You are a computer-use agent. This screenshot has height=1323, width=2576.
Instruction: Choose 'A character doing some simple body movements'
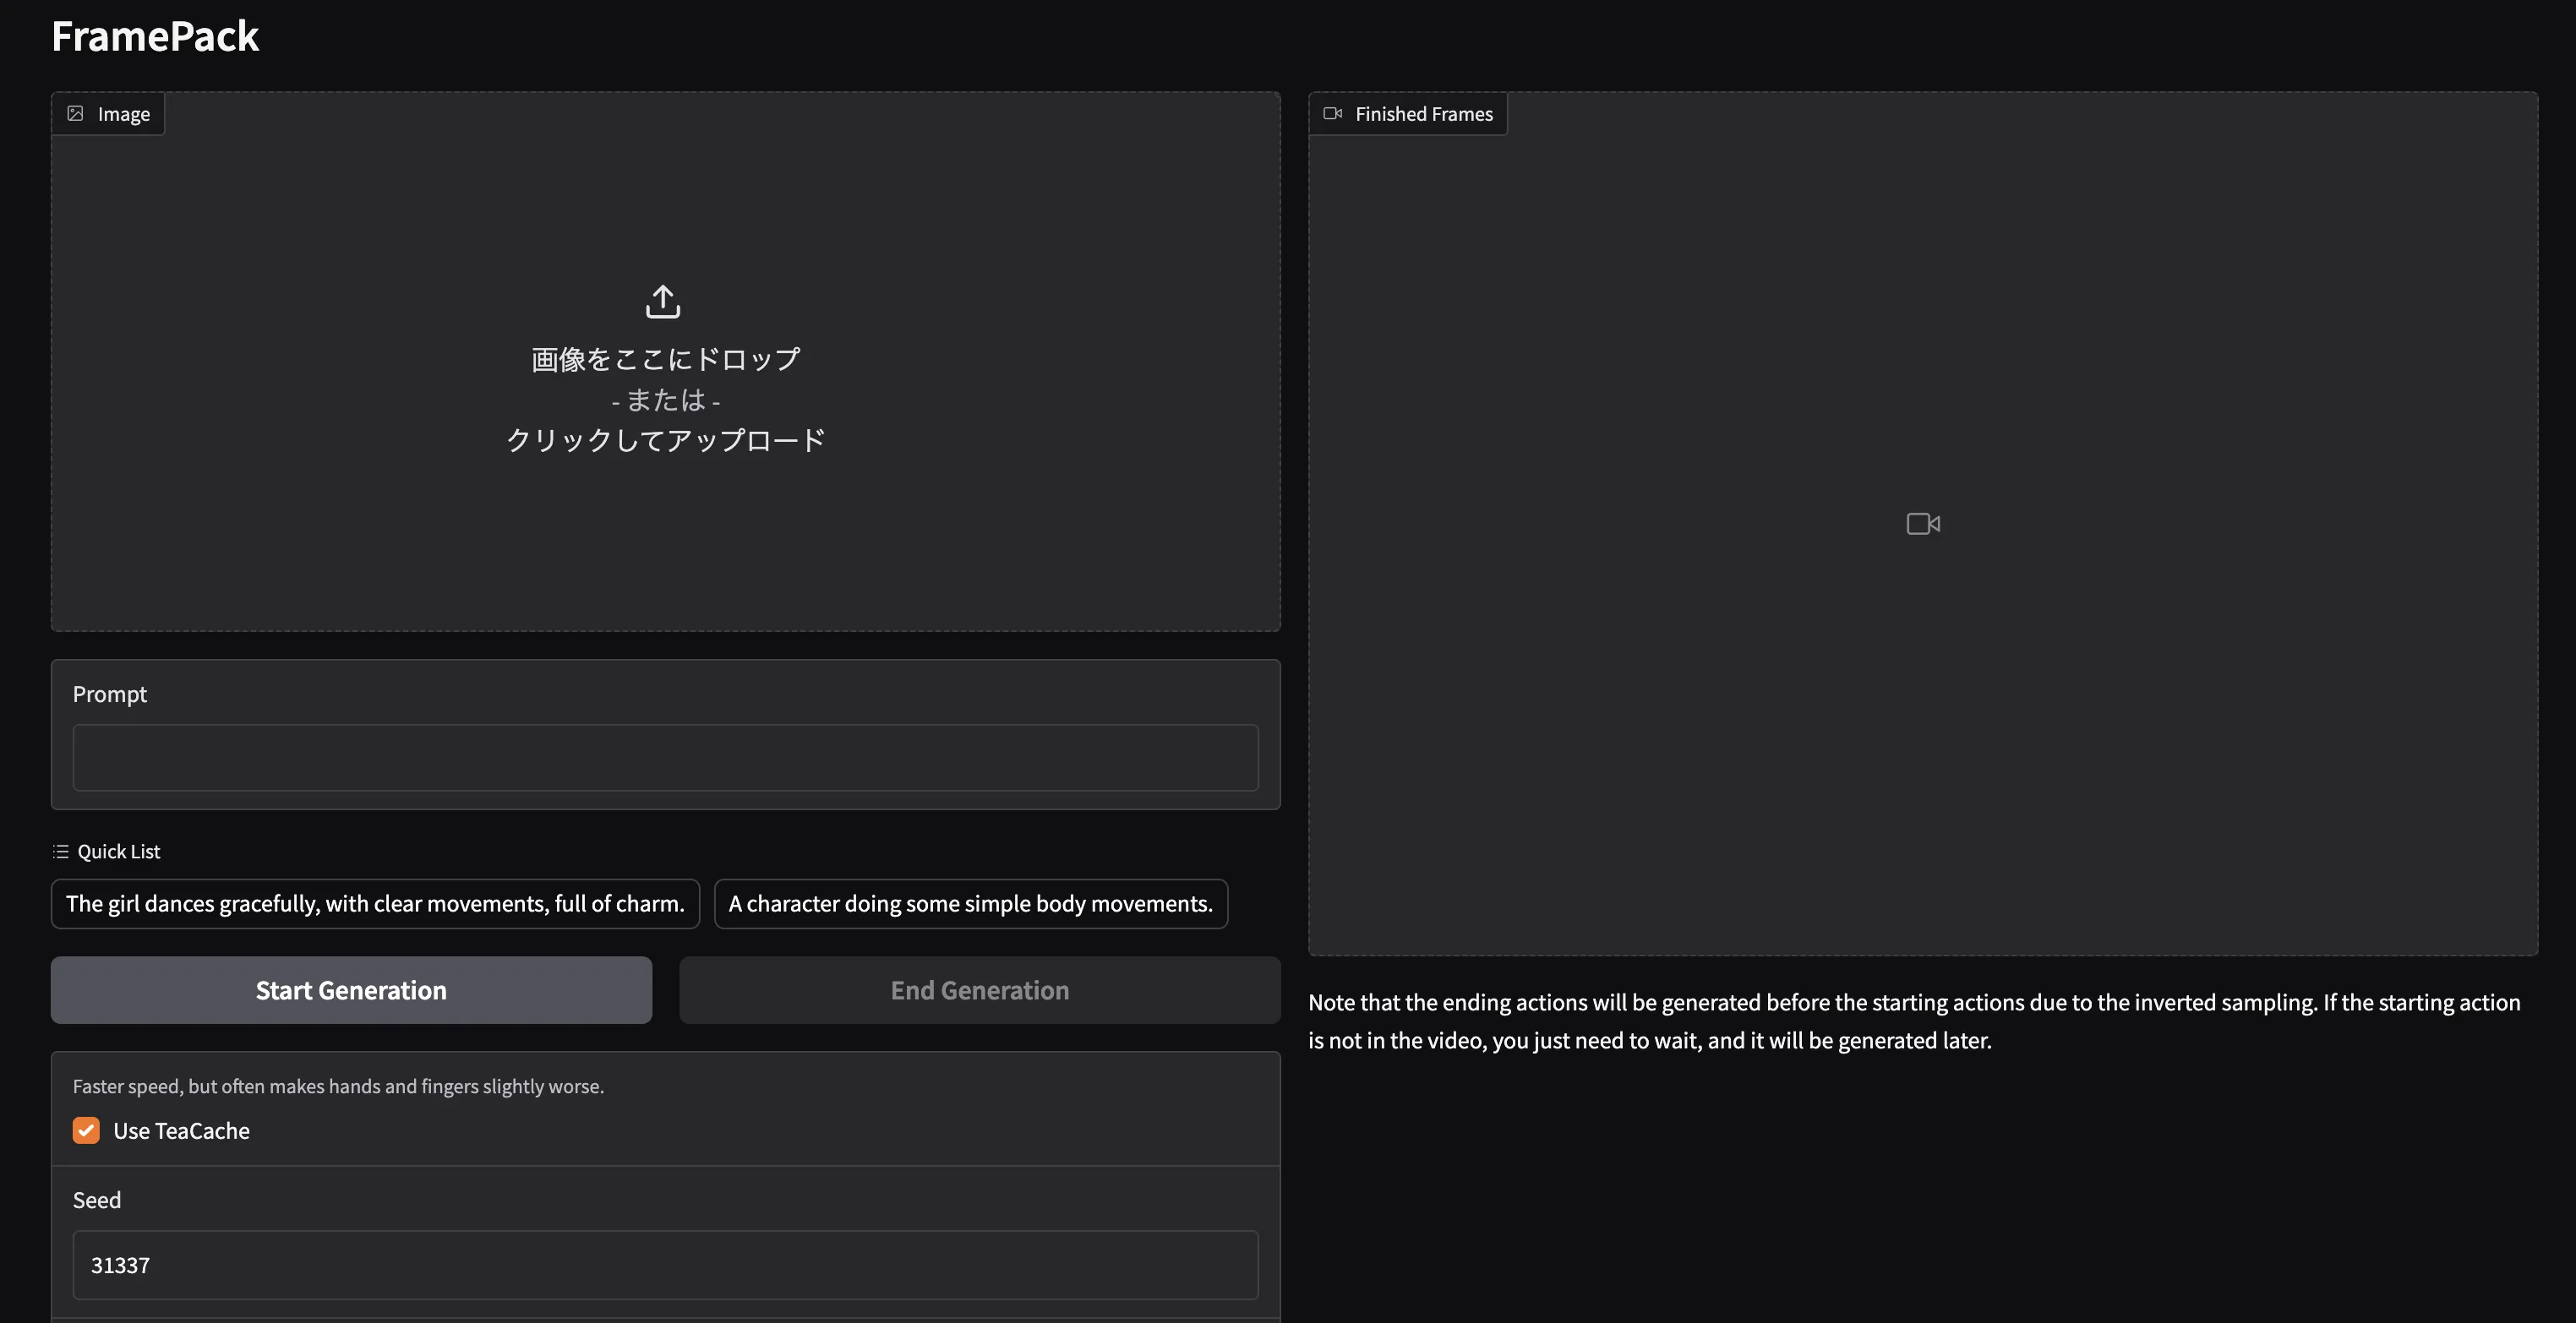pos(970,904)
